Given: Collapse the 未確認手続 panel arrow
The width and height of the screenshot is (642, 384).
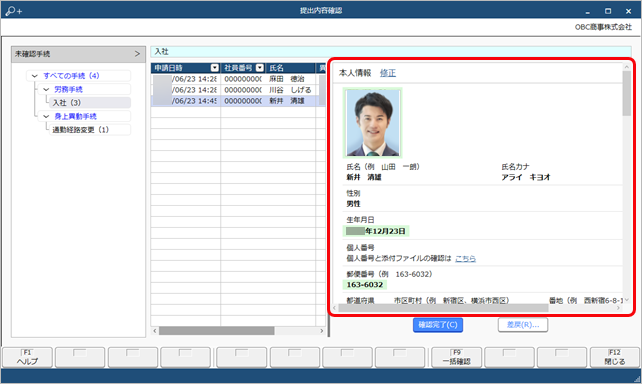Looking at the screenshot, I should click(137, 54).
